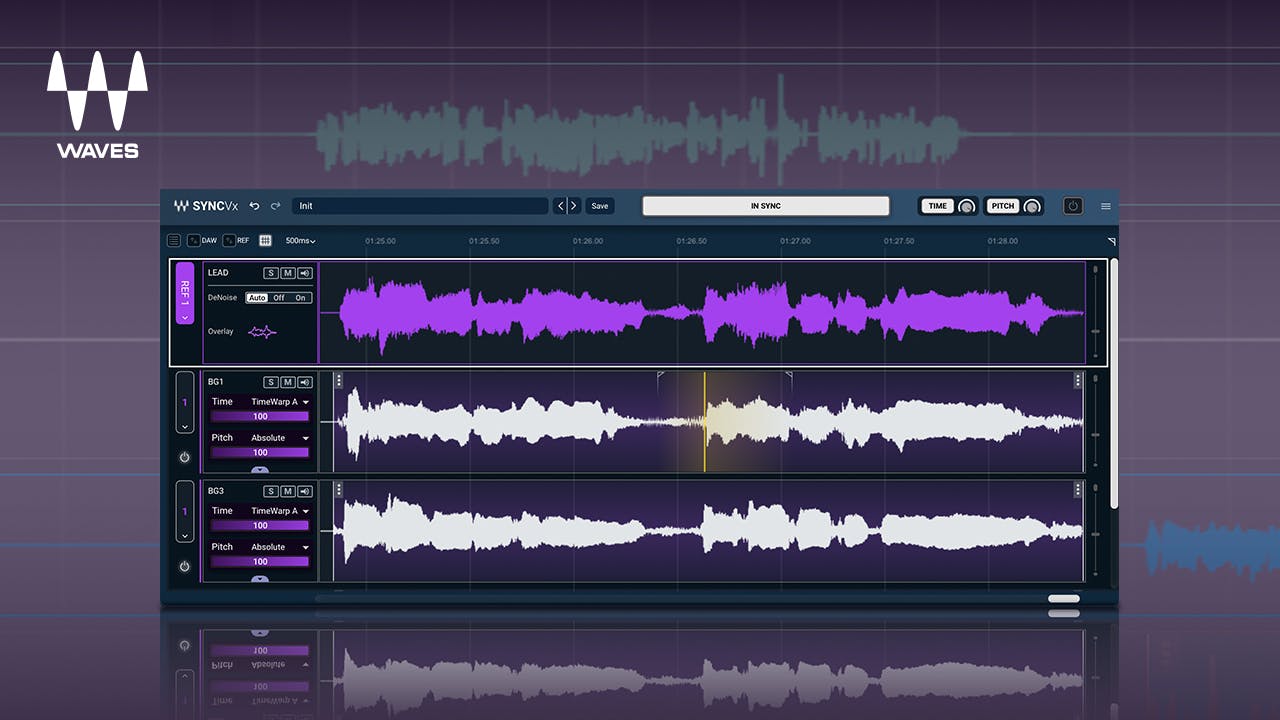Screen dimensions: 1280x720
Task: Set LEAD track DeNoise to On
Action: point(301,297)
